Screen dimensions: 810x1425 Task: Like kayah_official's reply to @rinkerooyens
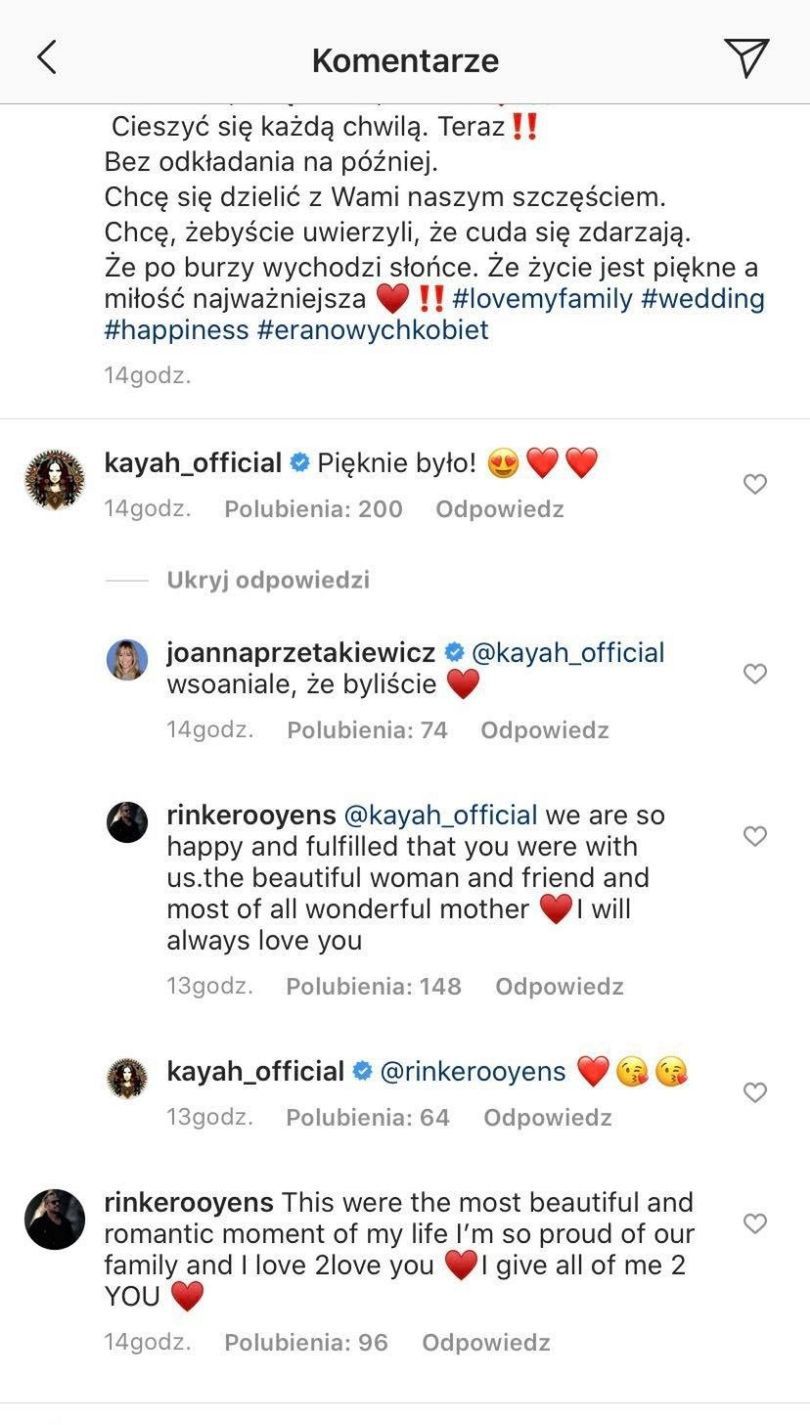[755, 1093]
